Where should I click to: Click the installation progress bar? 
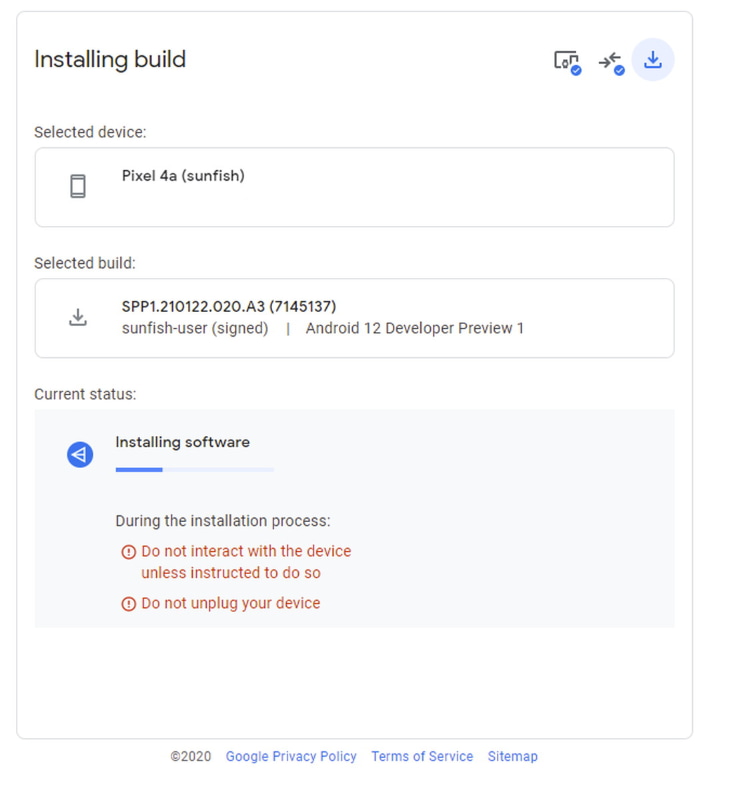[194, 469]
